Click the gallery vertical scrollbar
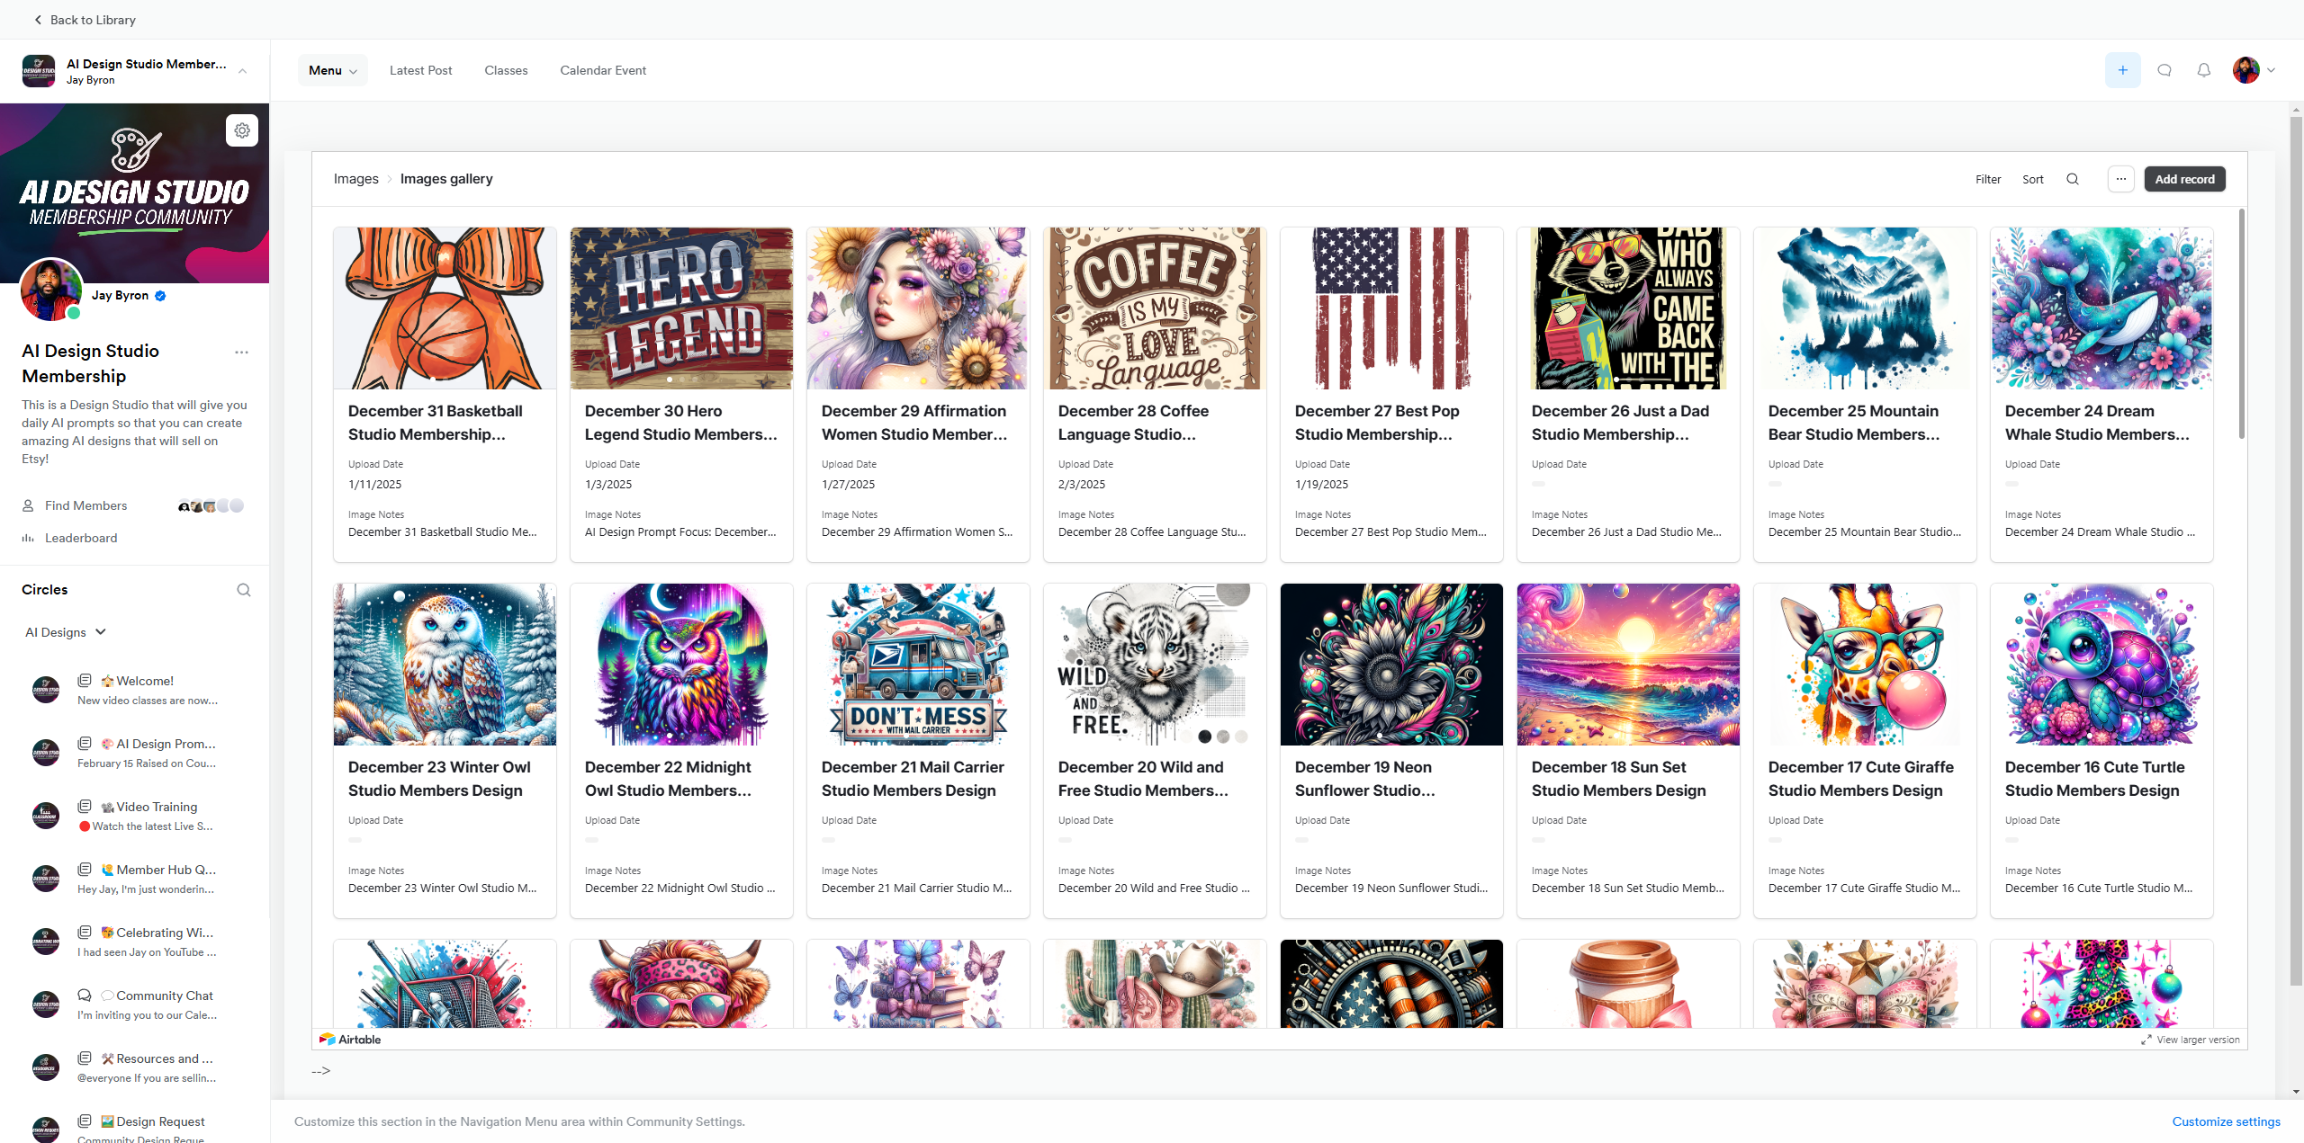Viewport: 2304px width, 1143px height. [2241, 324]
